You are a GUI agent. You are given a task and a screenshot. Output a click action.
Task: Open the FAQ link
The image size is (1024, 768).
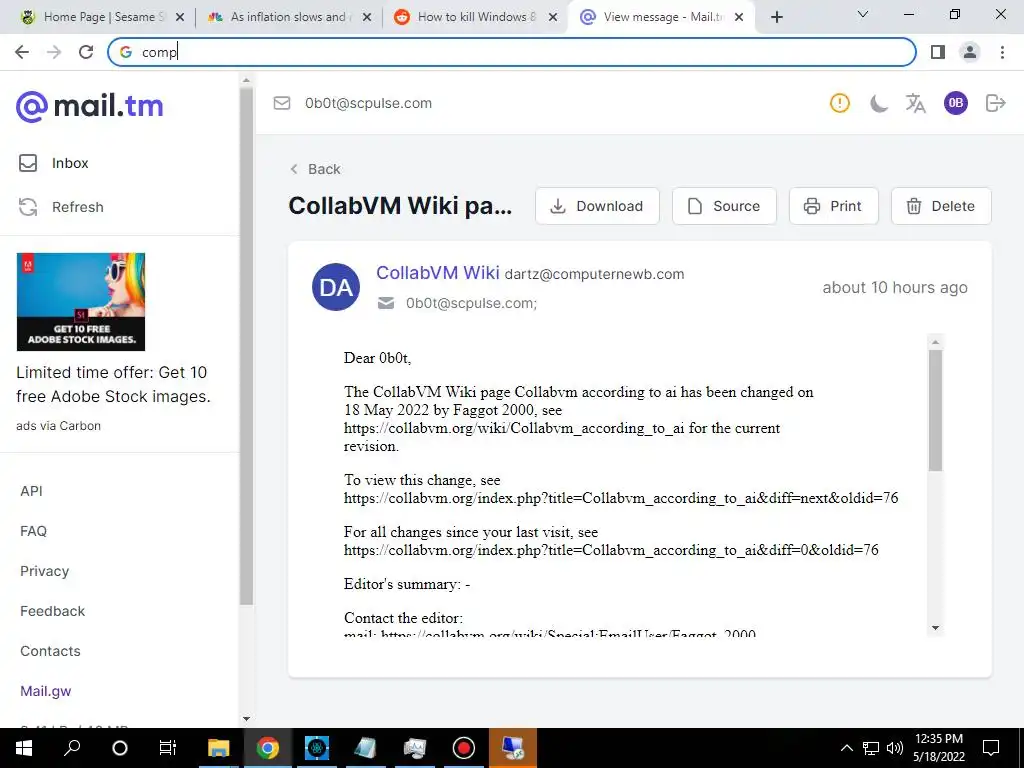tap(33, 531)
